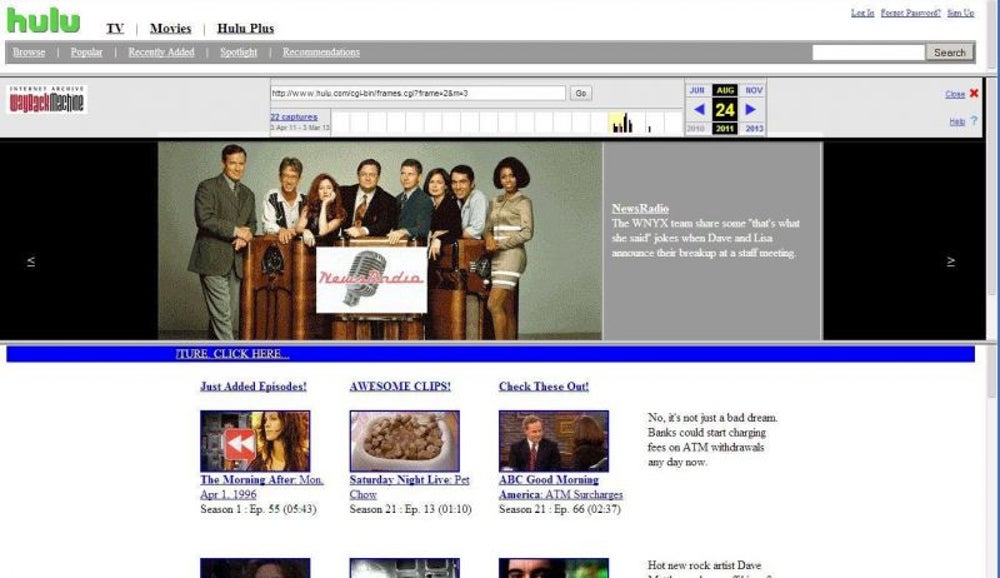
Task: Open ABC Good Morning America ATM Surcharges link
Action: tap(561, 487)
